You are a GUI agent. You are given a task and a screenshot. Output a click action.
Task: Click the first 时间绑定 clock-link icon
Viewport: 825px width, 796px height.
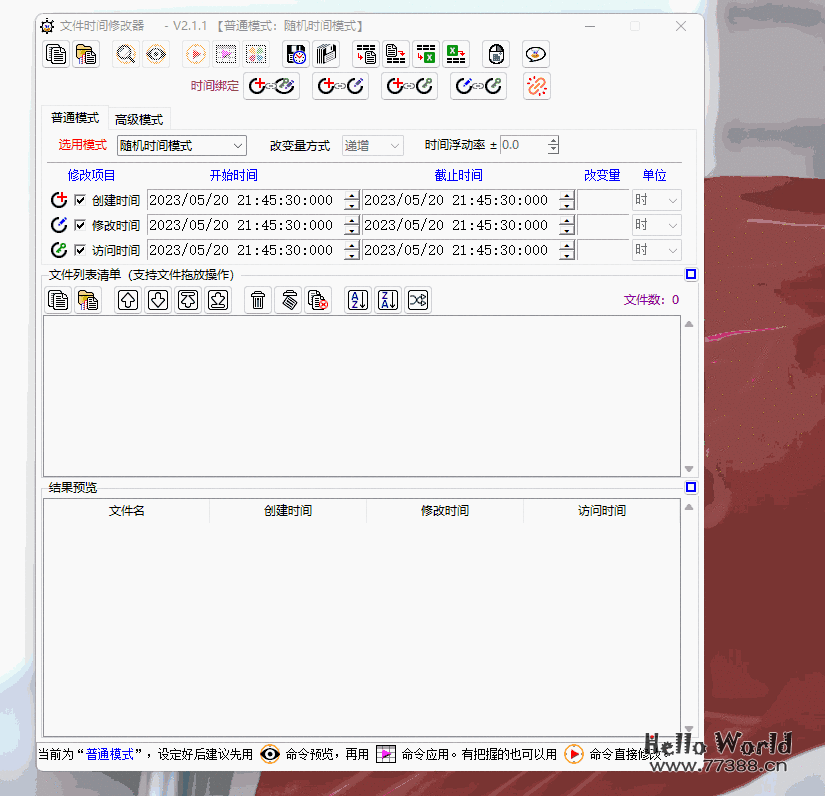[271, 86]
